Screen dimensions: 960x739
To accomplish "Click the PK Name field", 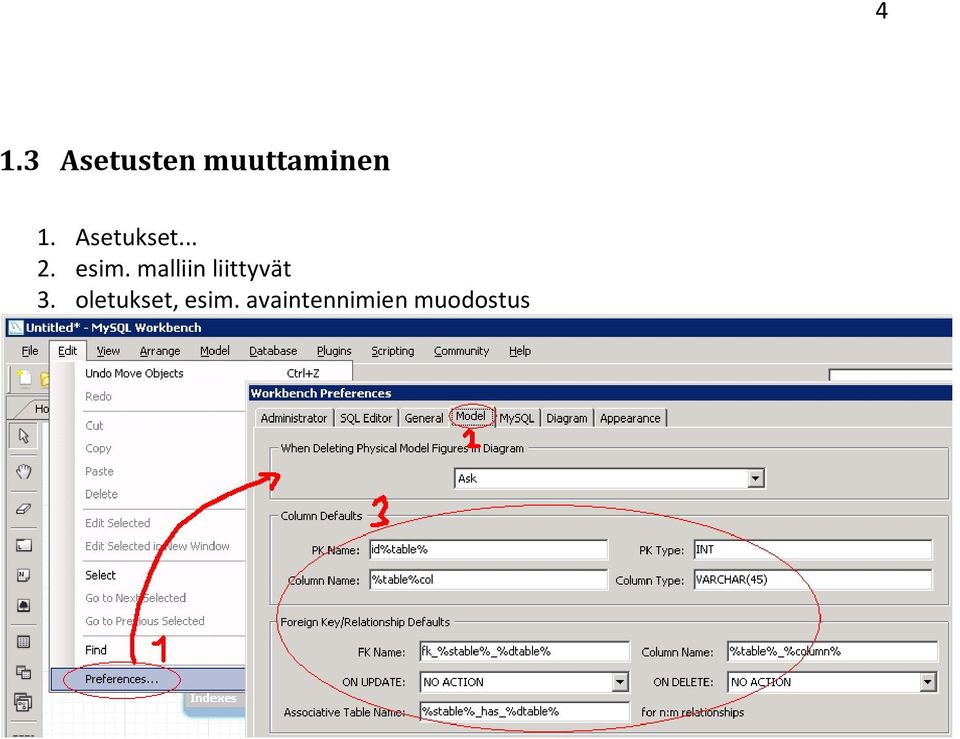I will pos(489,550).
